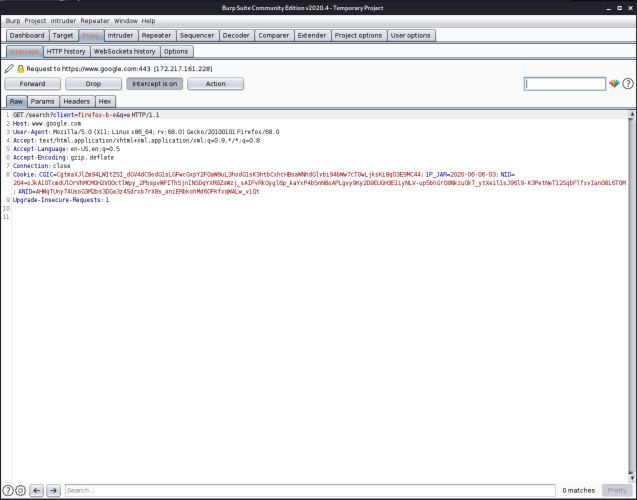637x500 pixels.
Task: Open the Sequencer tab
Action: (x=197, y=35)
